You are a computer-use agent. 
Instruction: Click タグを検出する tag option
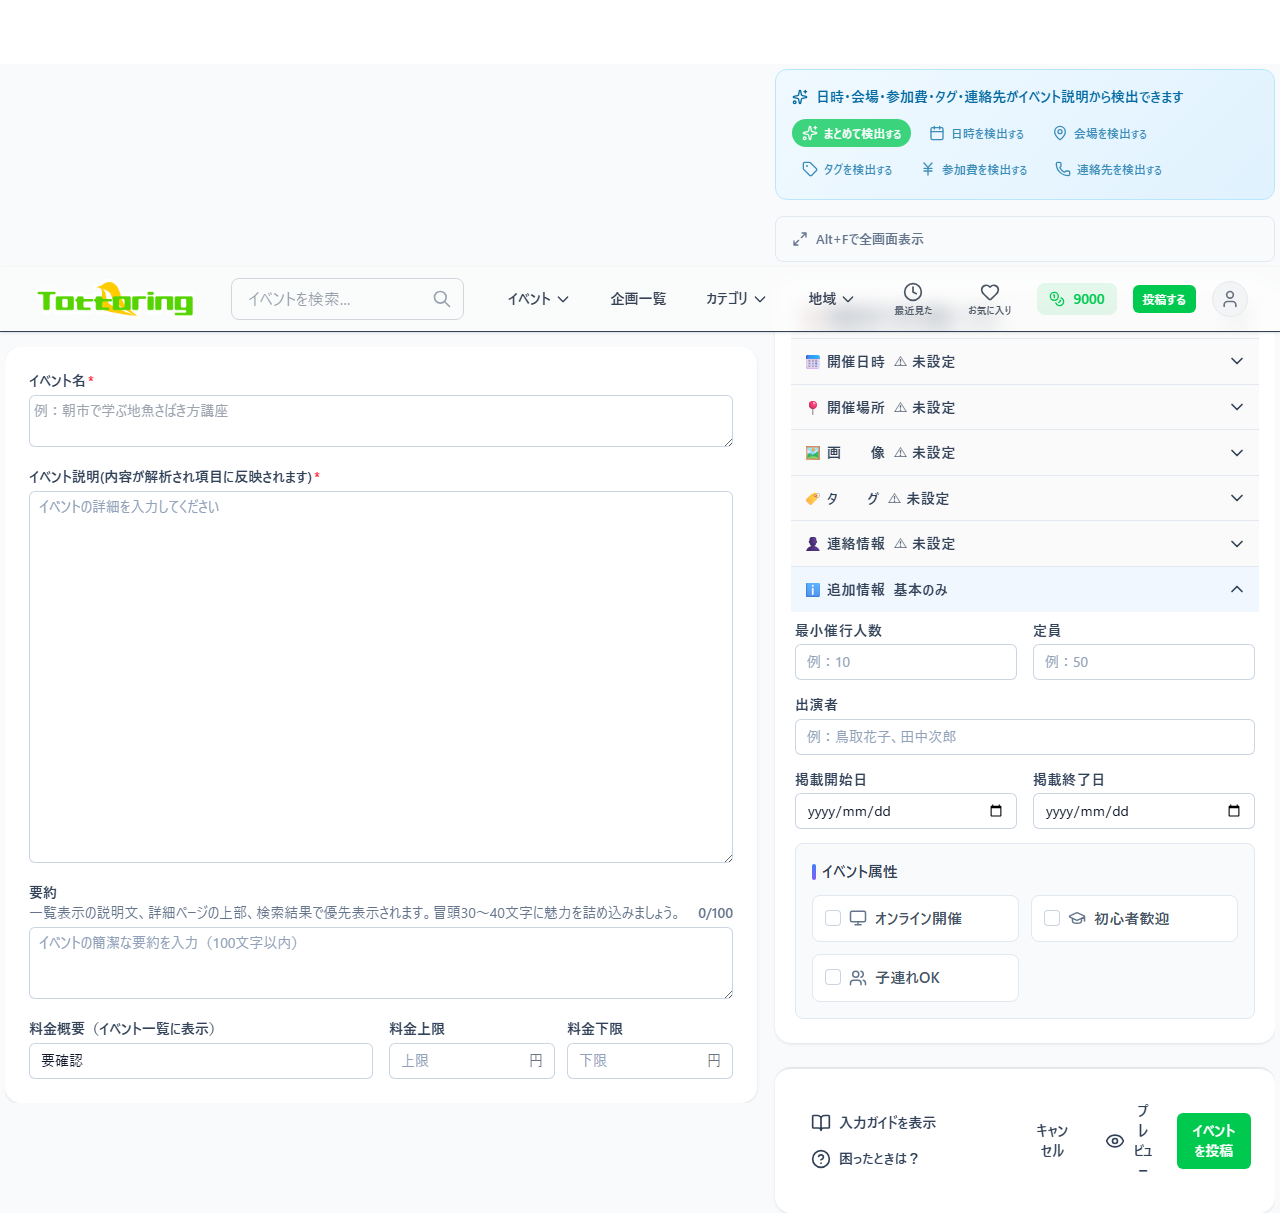click(x=847, y=169)
